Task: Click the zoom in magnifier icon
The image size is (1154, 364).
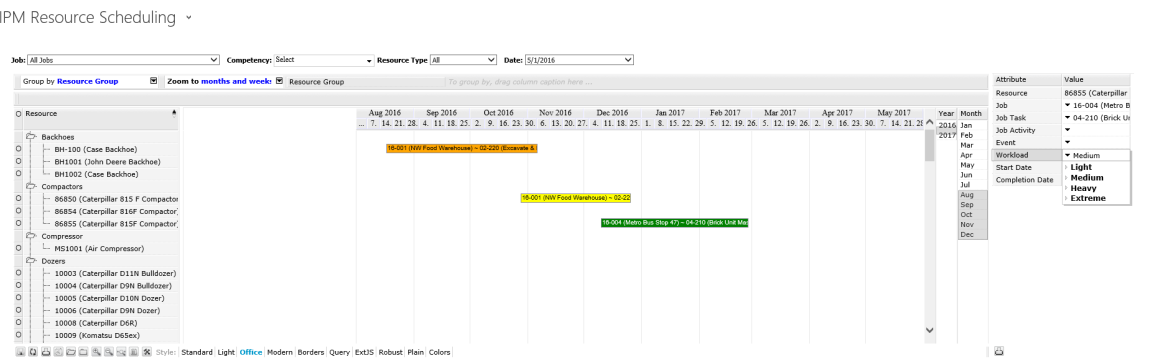Action: coord(96,352)
